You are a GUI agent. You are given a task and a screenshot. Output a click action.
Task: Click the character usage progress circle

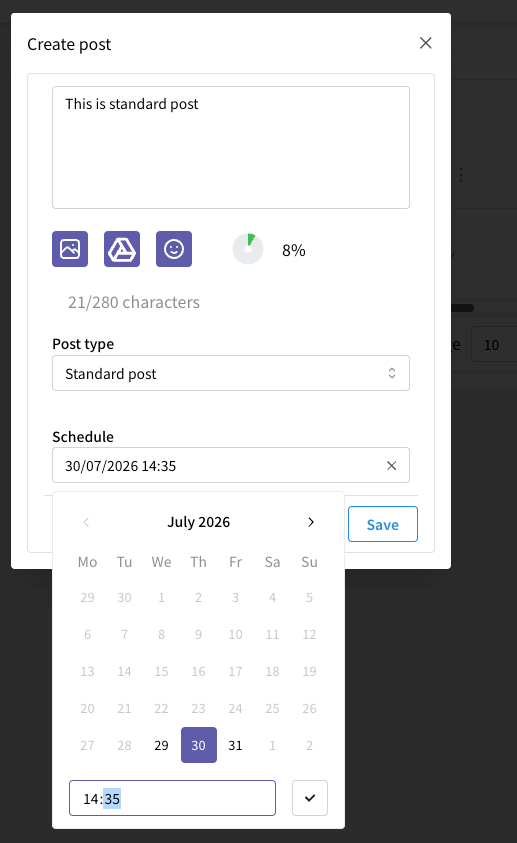click(248, 249)
